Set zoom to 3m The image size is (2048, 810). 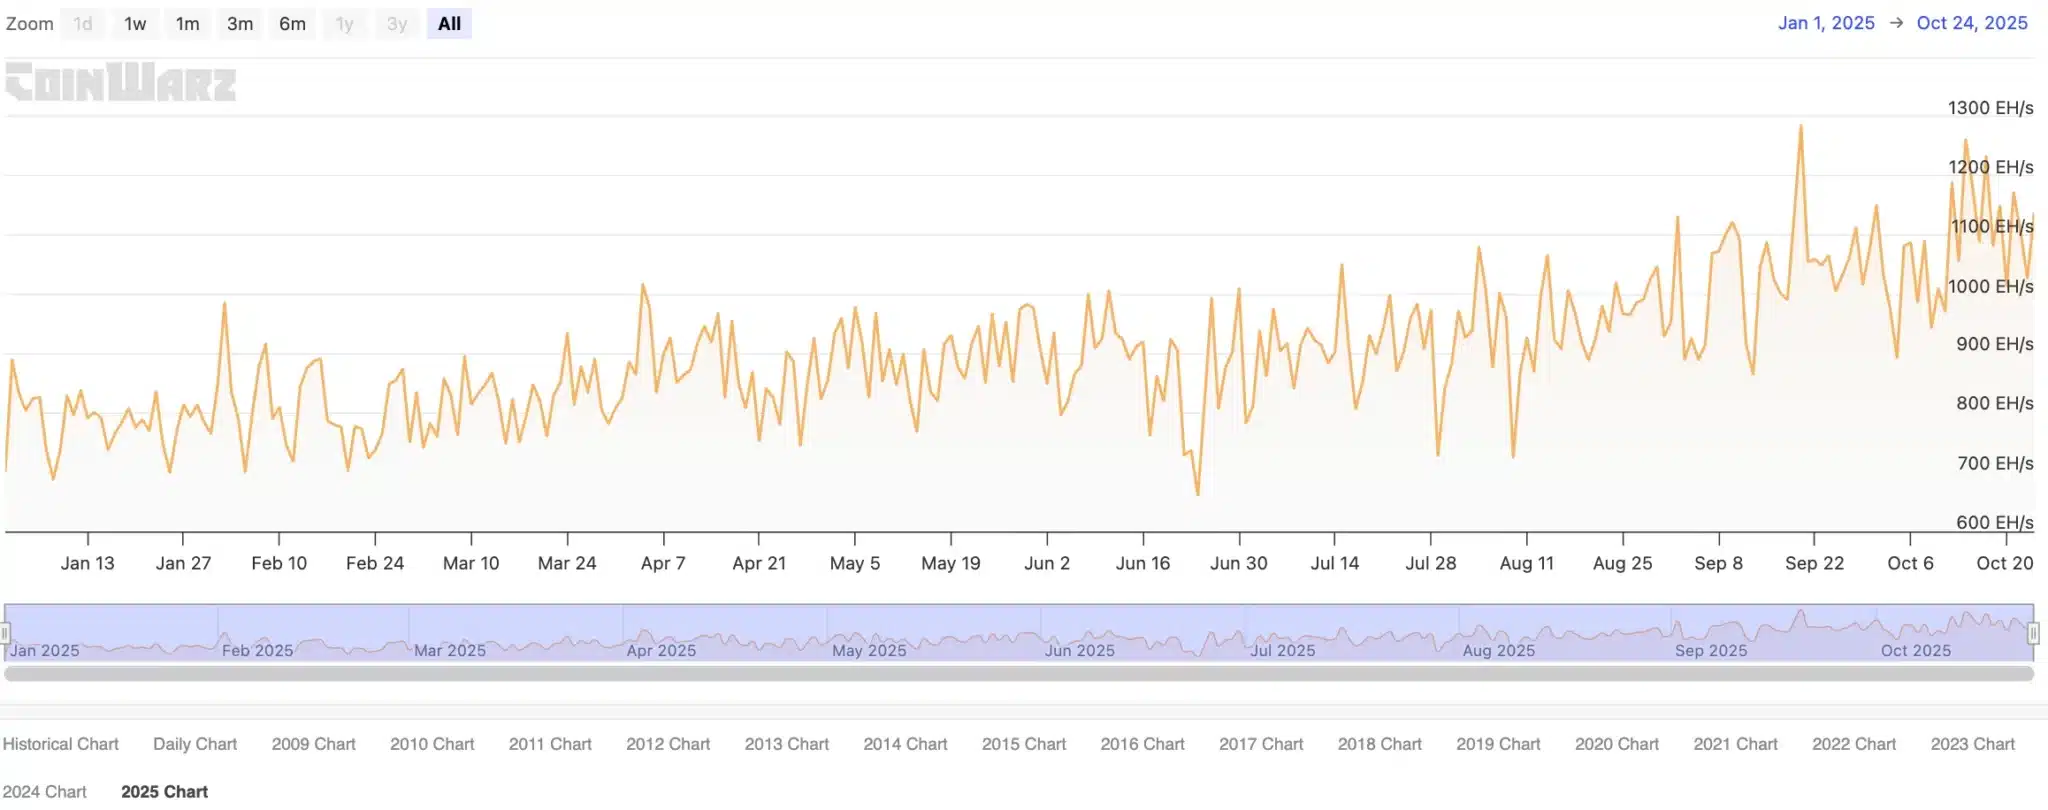(x=240, y=24)
